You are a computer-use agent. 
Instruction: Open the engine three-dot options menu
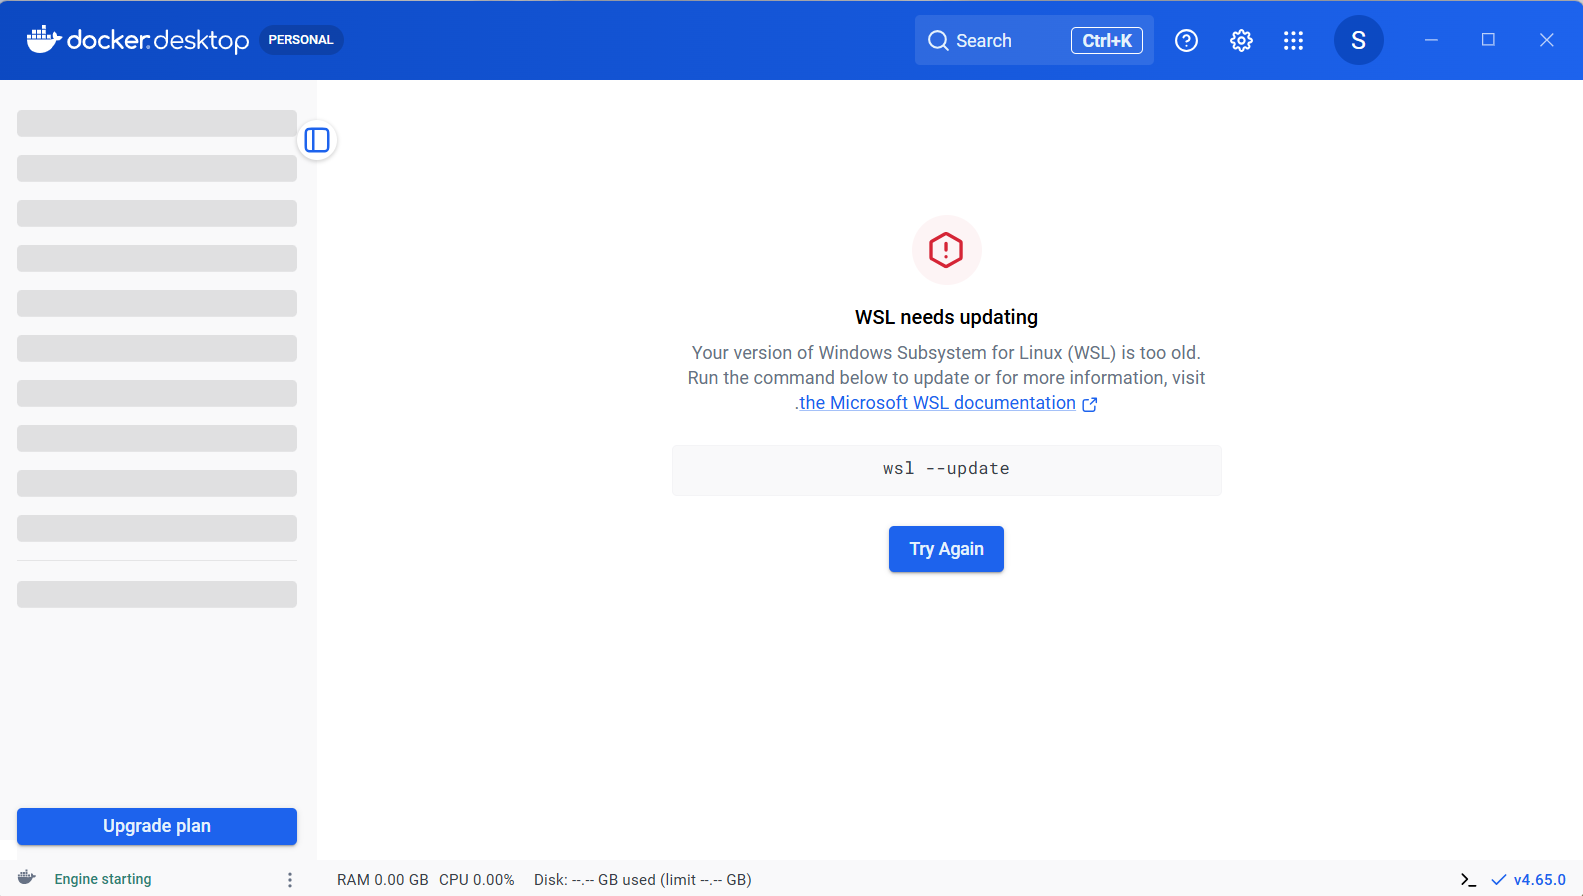[290, 880]
